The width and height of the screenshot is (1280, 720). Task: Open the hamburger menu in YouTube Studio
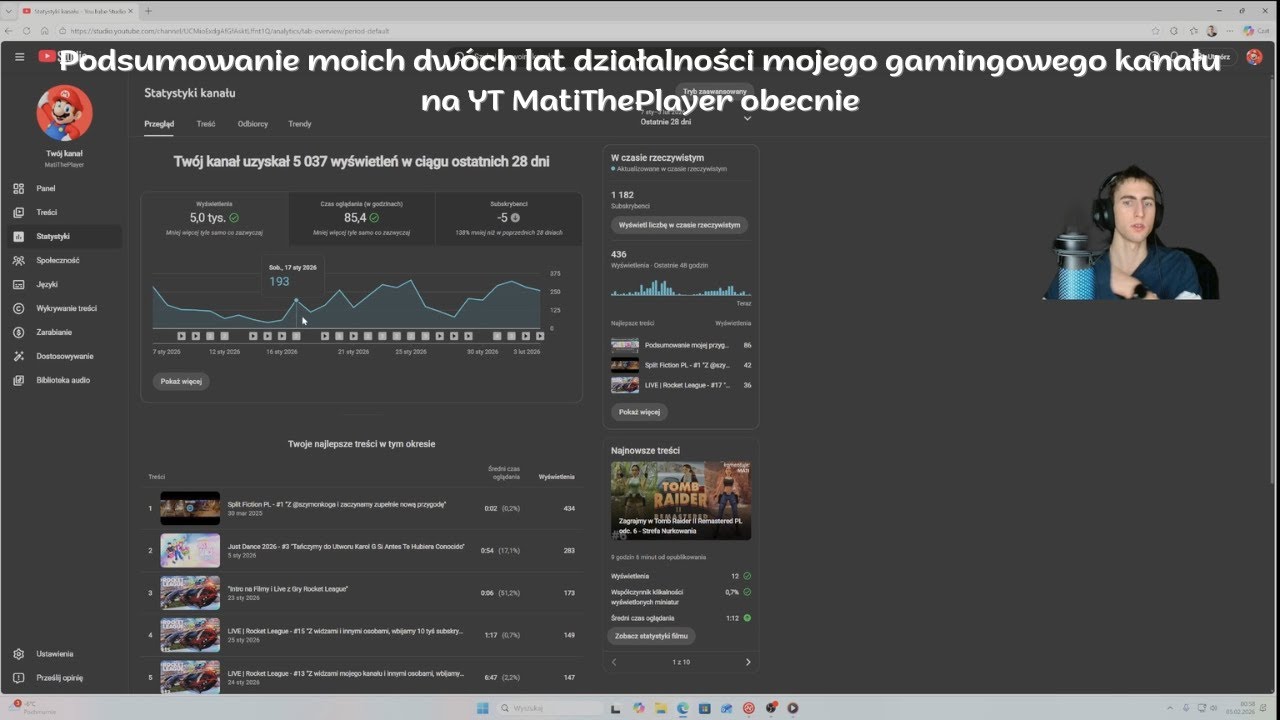tap(19, 57)
